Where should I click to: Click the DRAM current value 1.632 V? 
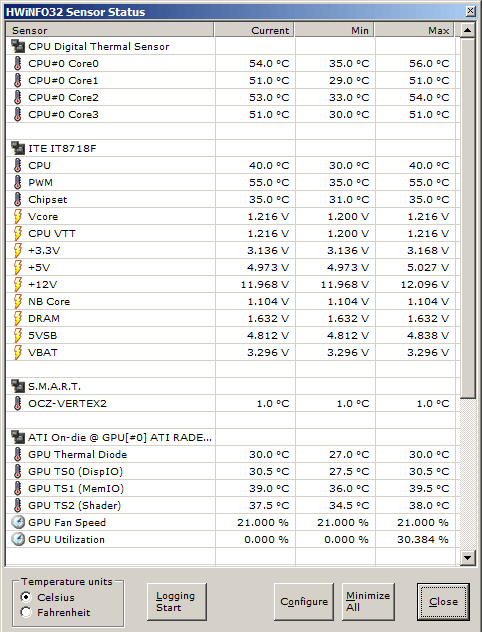[x=268, y=318]
